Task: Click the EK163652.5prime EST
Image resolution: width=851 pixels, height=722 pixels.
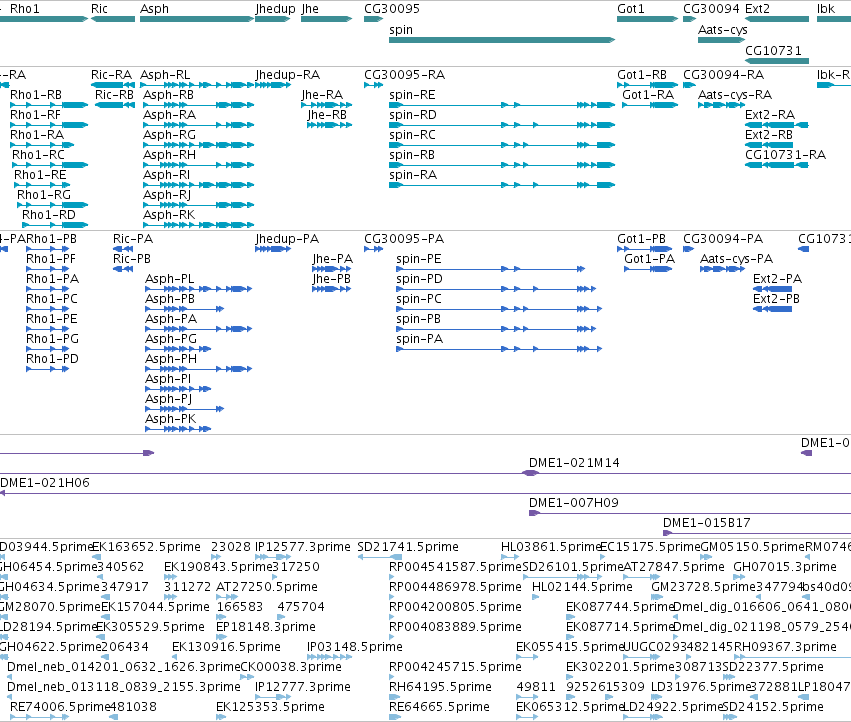Action: (x=97, y=557)
